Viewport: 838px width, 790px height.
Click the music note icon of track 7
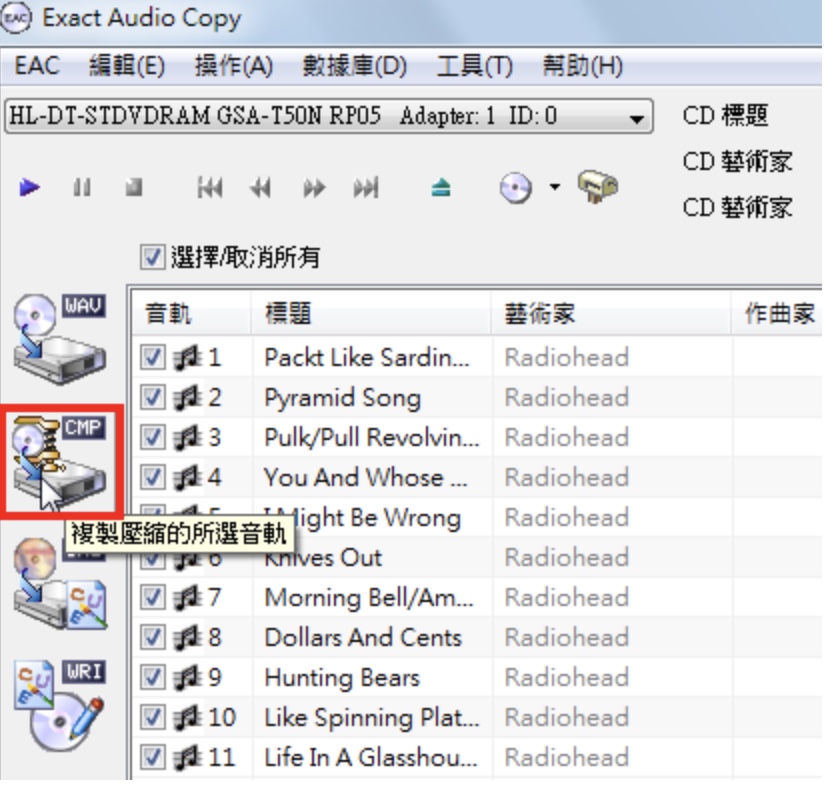188,598
